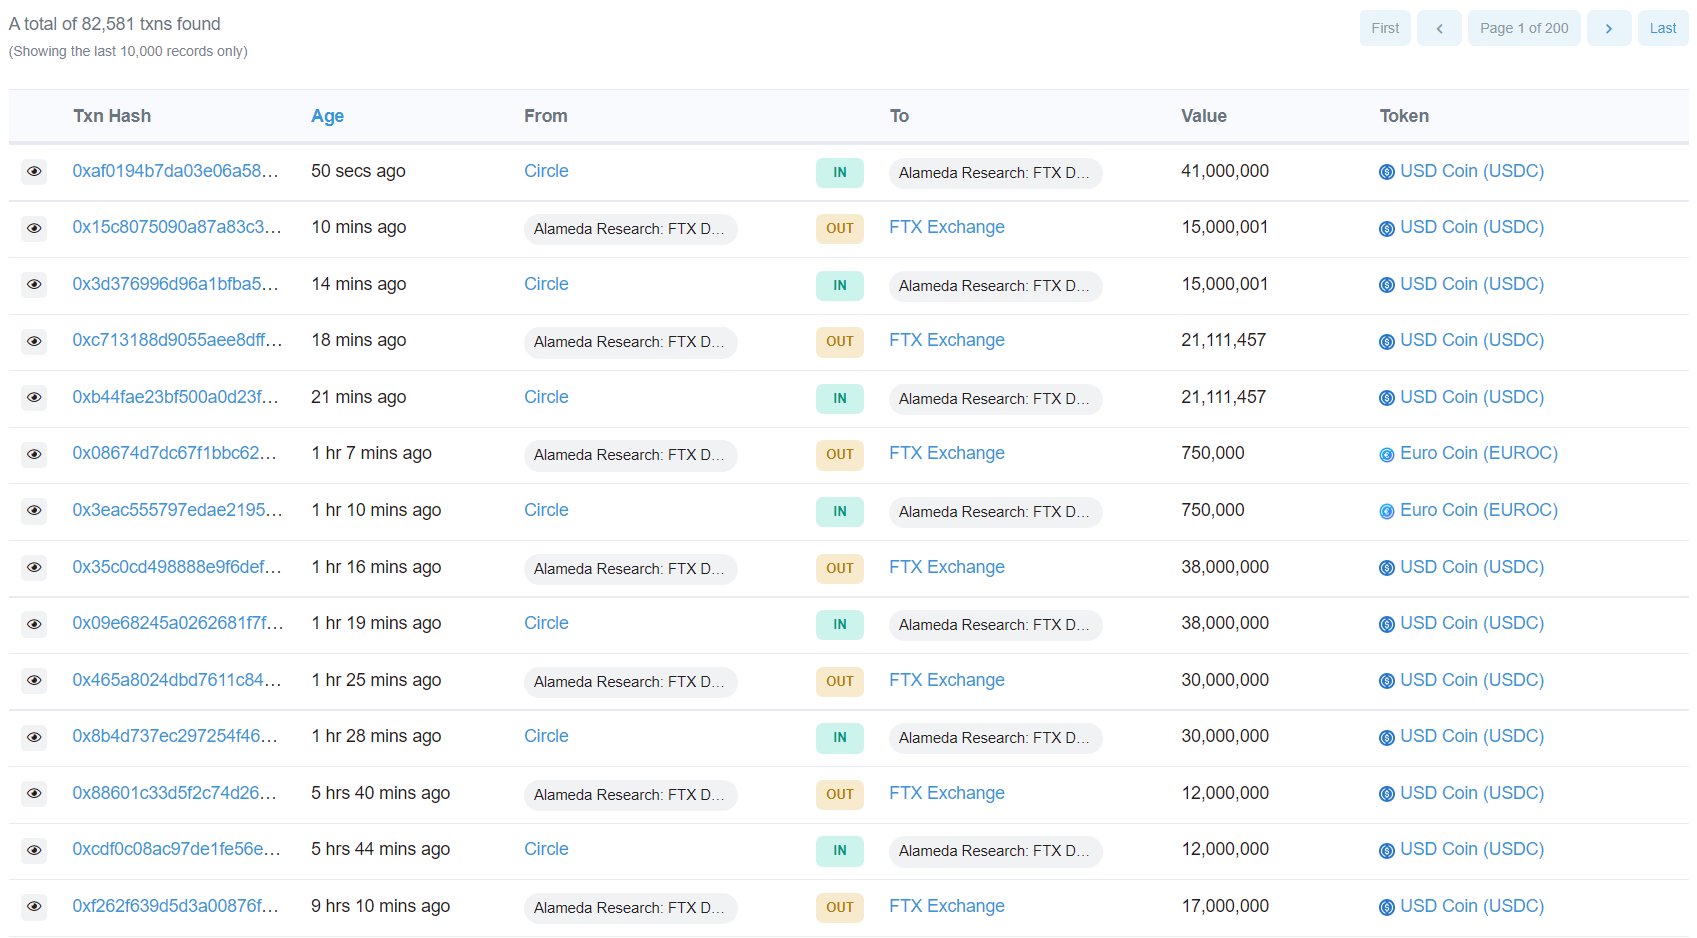Click the USD Coin token icon on first row
This screenshot has height=938, width=1697.
click(1386, 172)
